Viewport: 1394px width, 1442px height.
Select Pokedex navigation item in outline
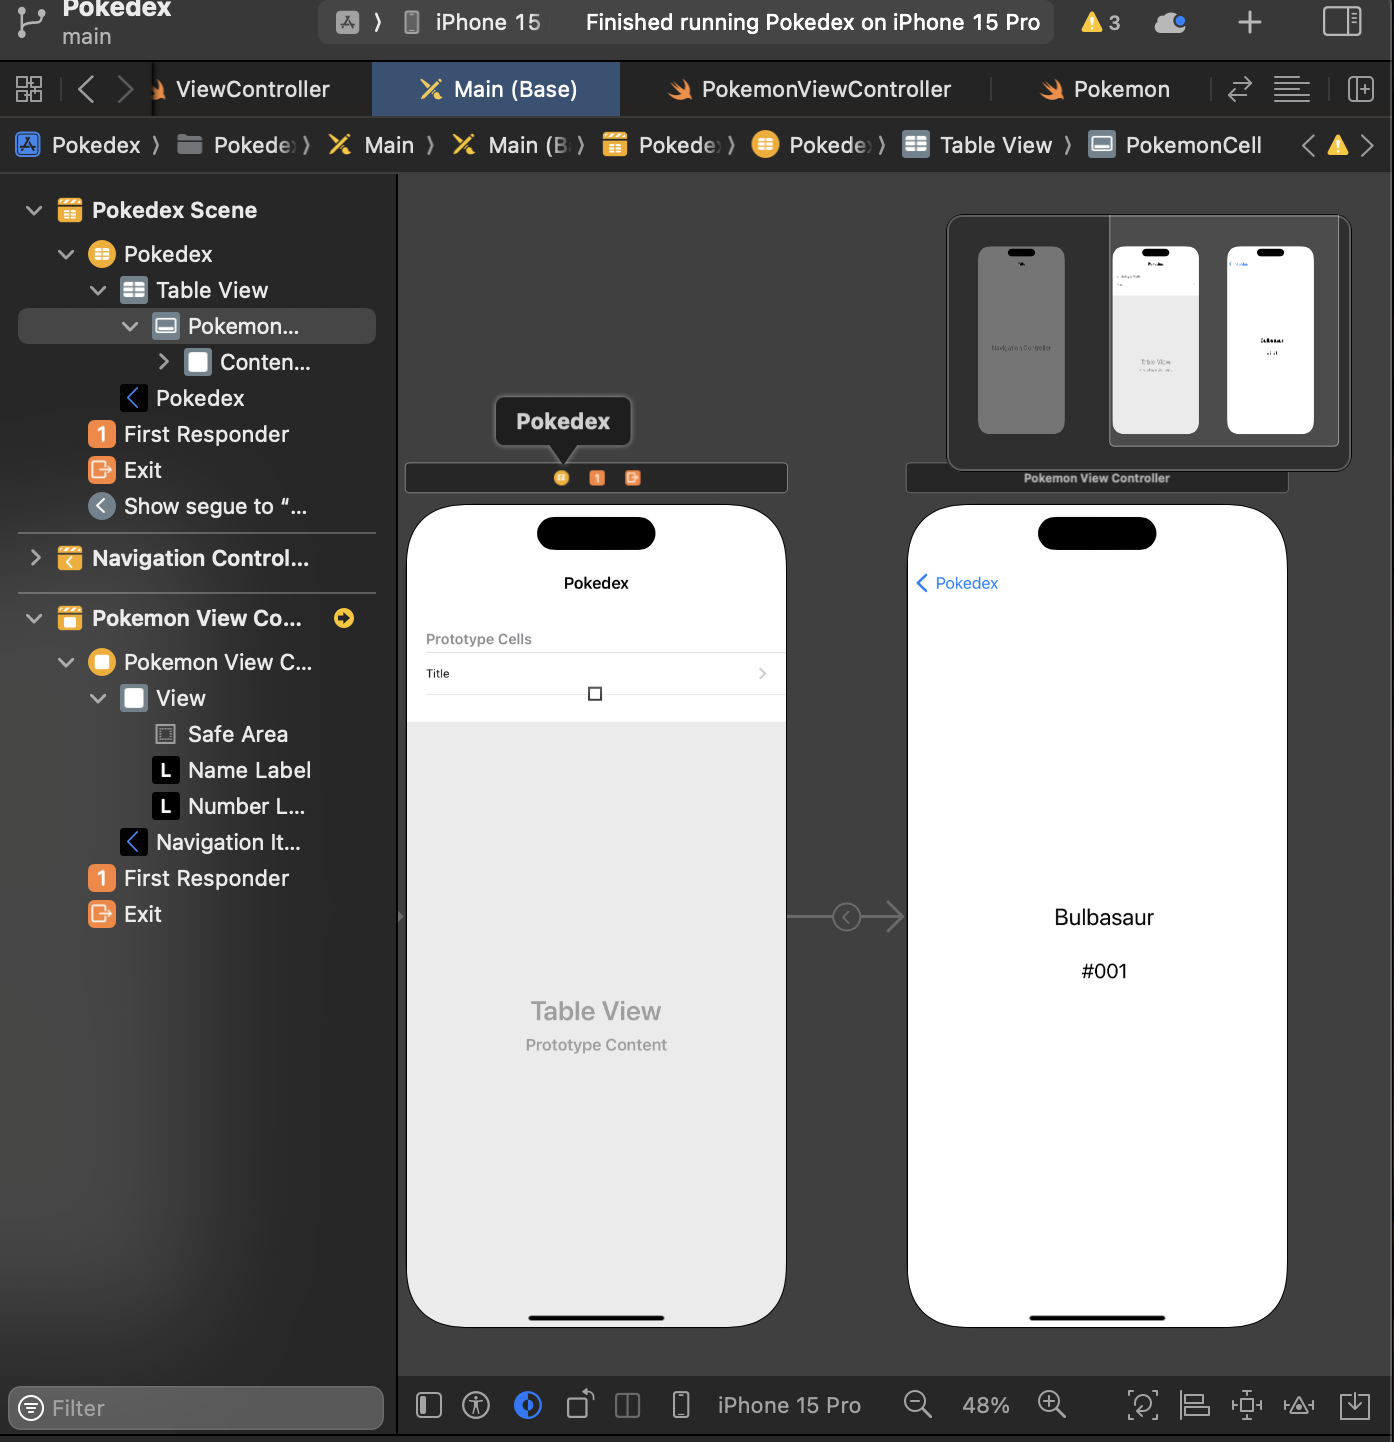[x=197, y=398]
